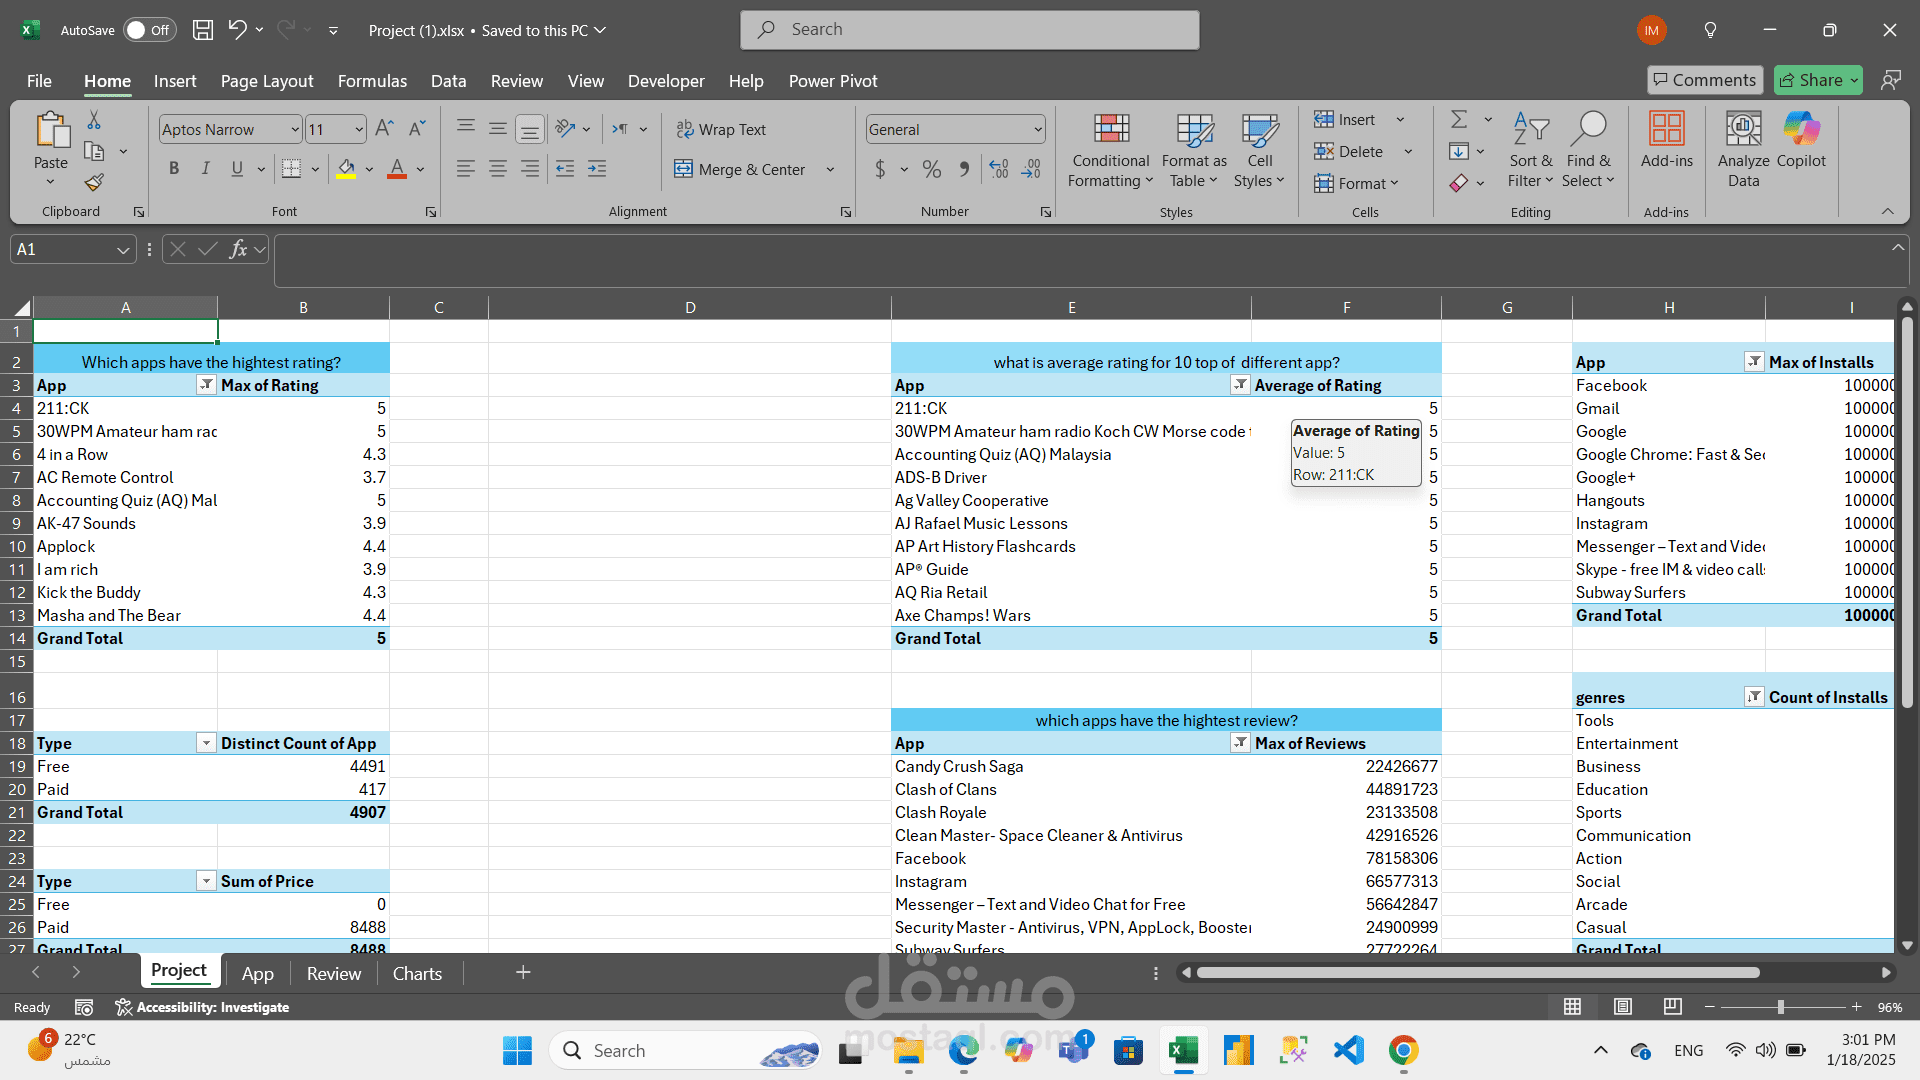This screenshot has height=1080, width=1920.
Task: Click the Save icon in title bar
Action: pos(203,30)
